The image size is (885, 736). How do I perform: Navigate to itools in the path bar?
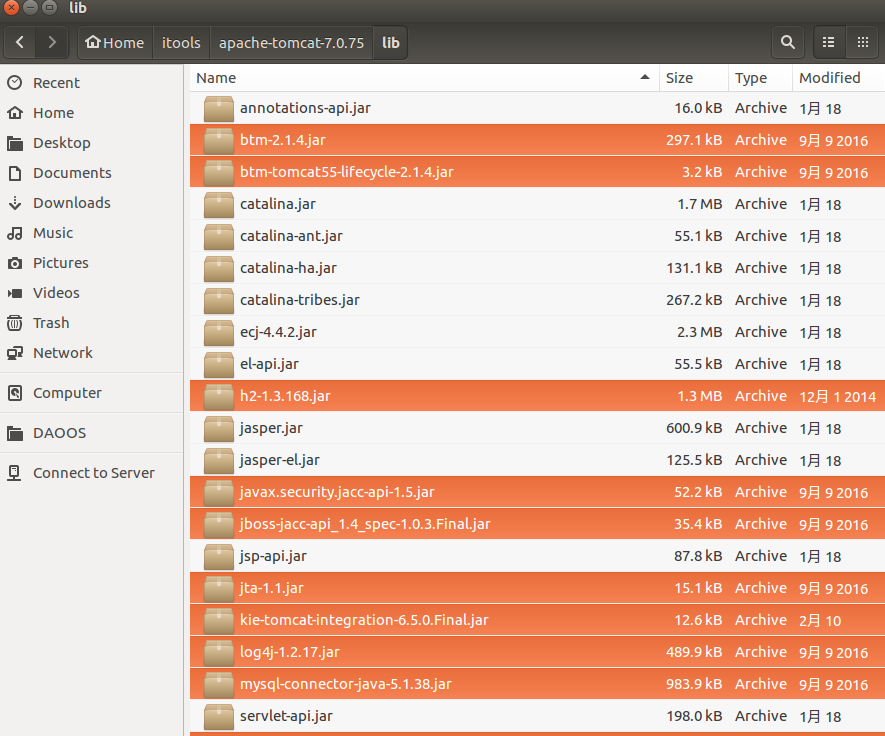click(x=181, y=42)
